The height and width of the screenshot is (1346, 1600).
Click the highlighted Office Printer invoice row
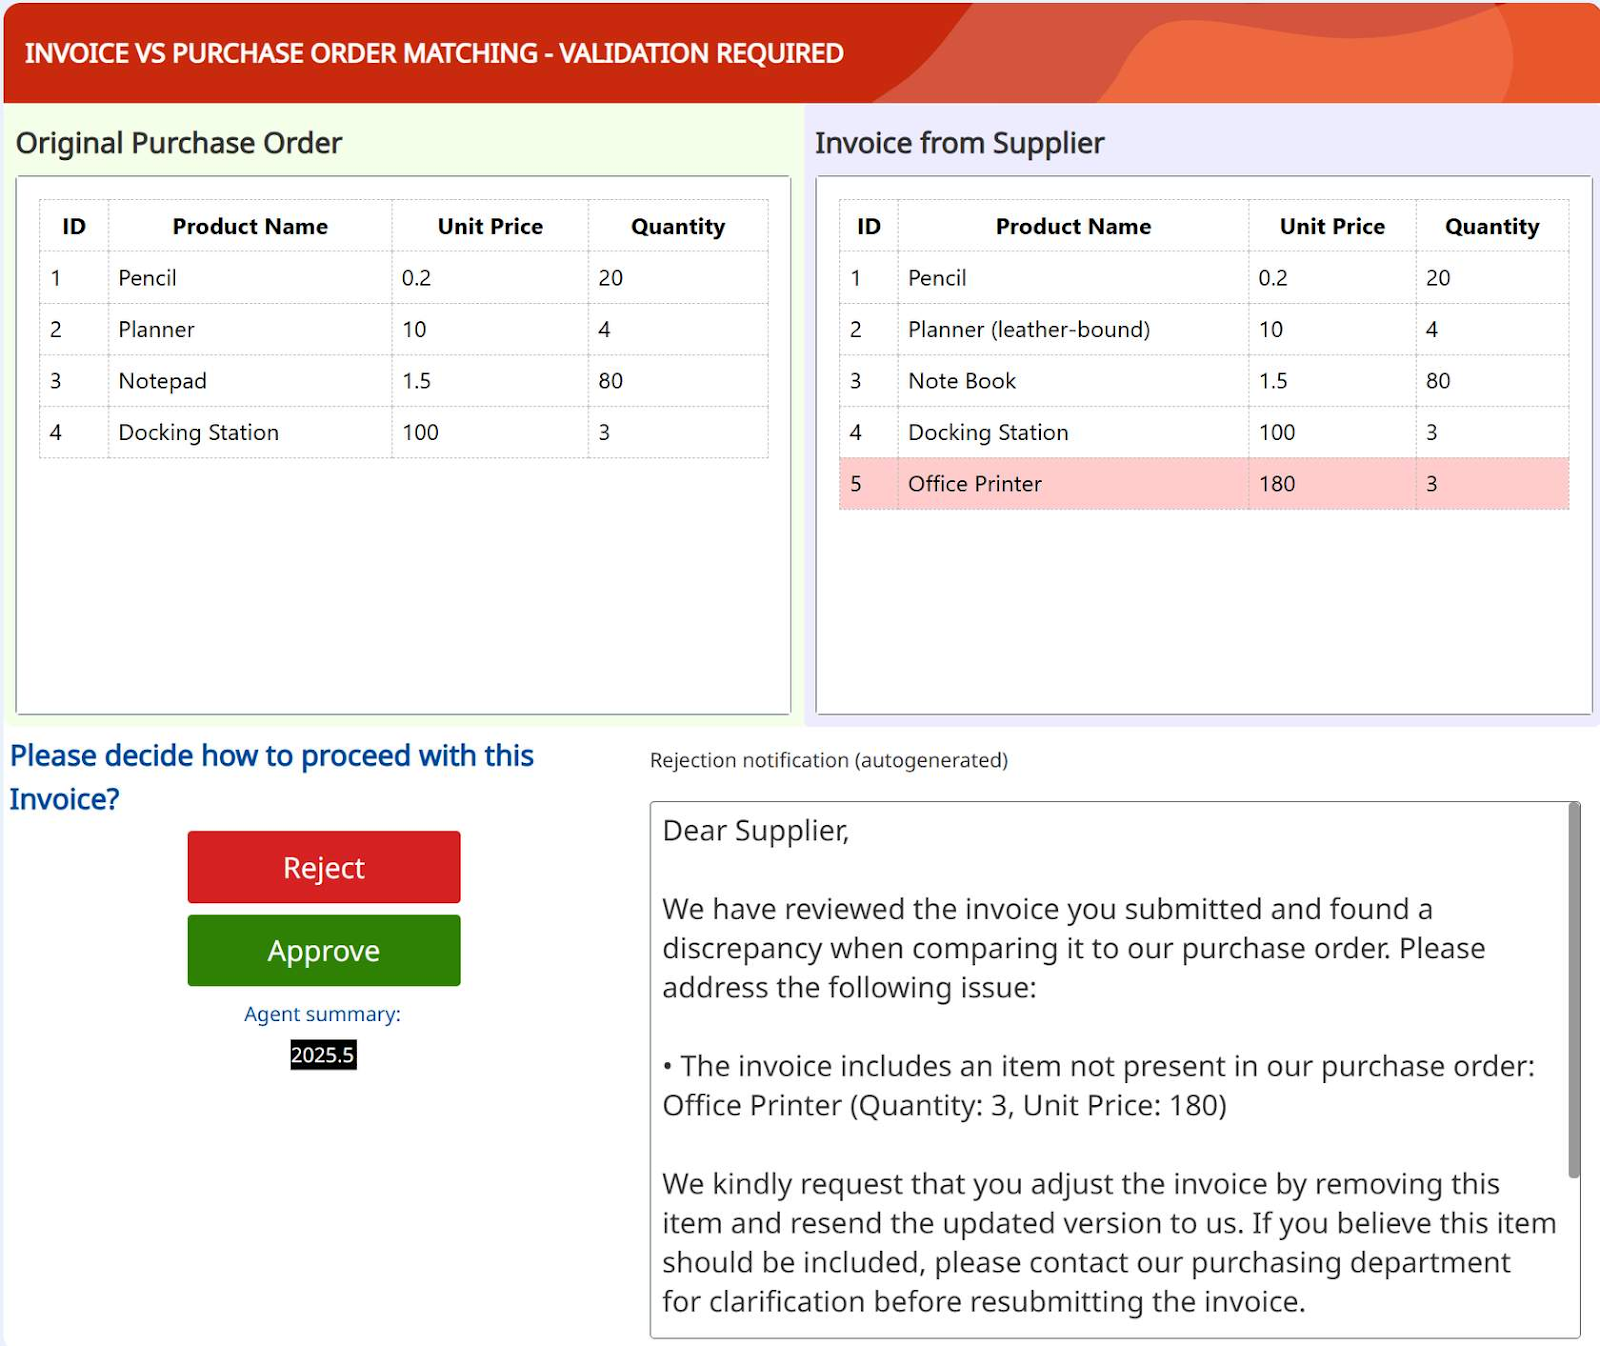coord(1204,484)
